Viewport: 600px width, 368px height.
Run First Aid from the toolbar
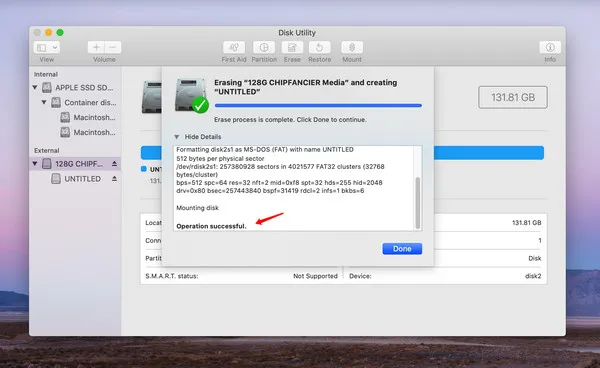point(234,47)
